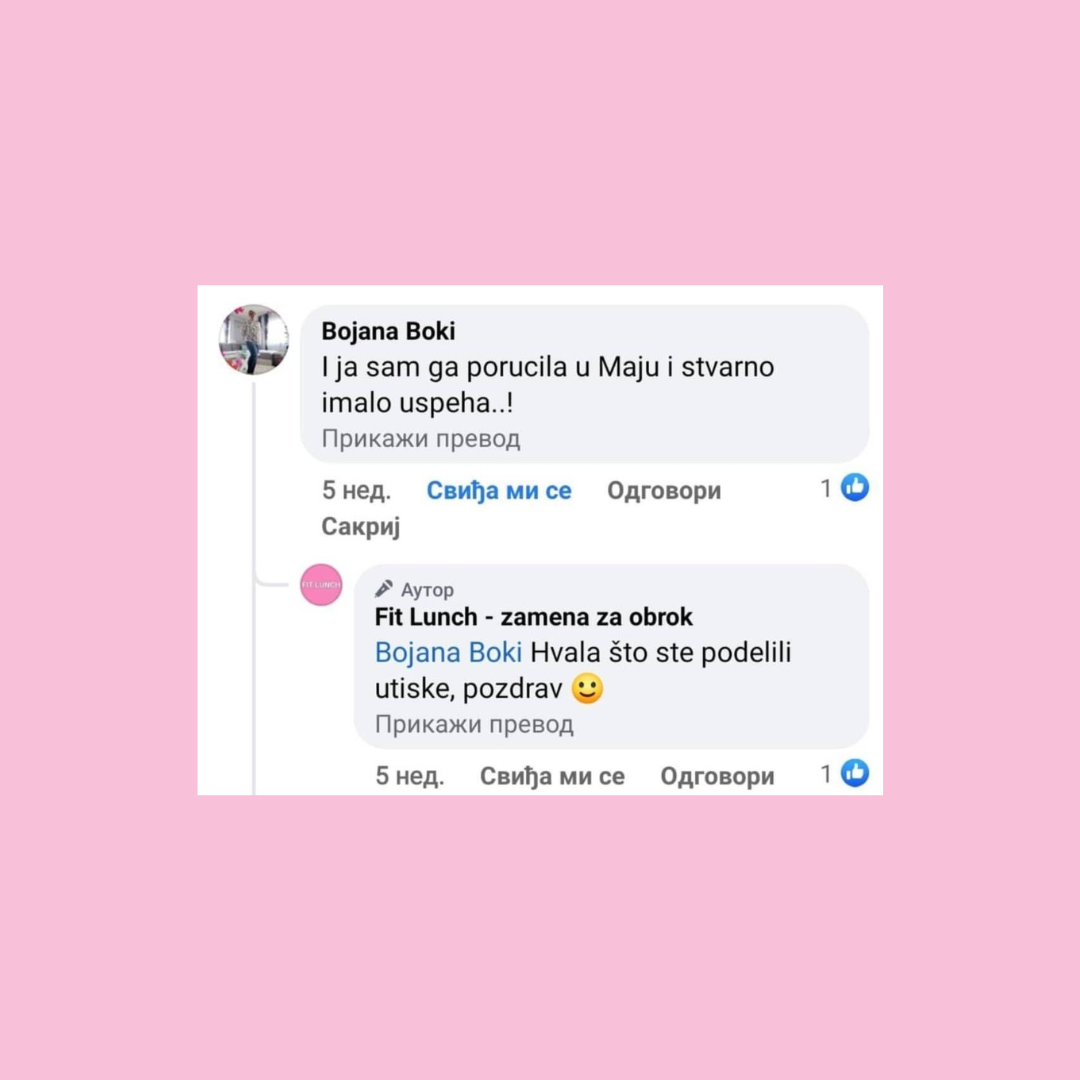The width and height of the screenshot is (1080, 1080).
Task: Open the Fit Lunch - zamena za obrok page name
Action: pyautogui.click(x=534, y=617)
